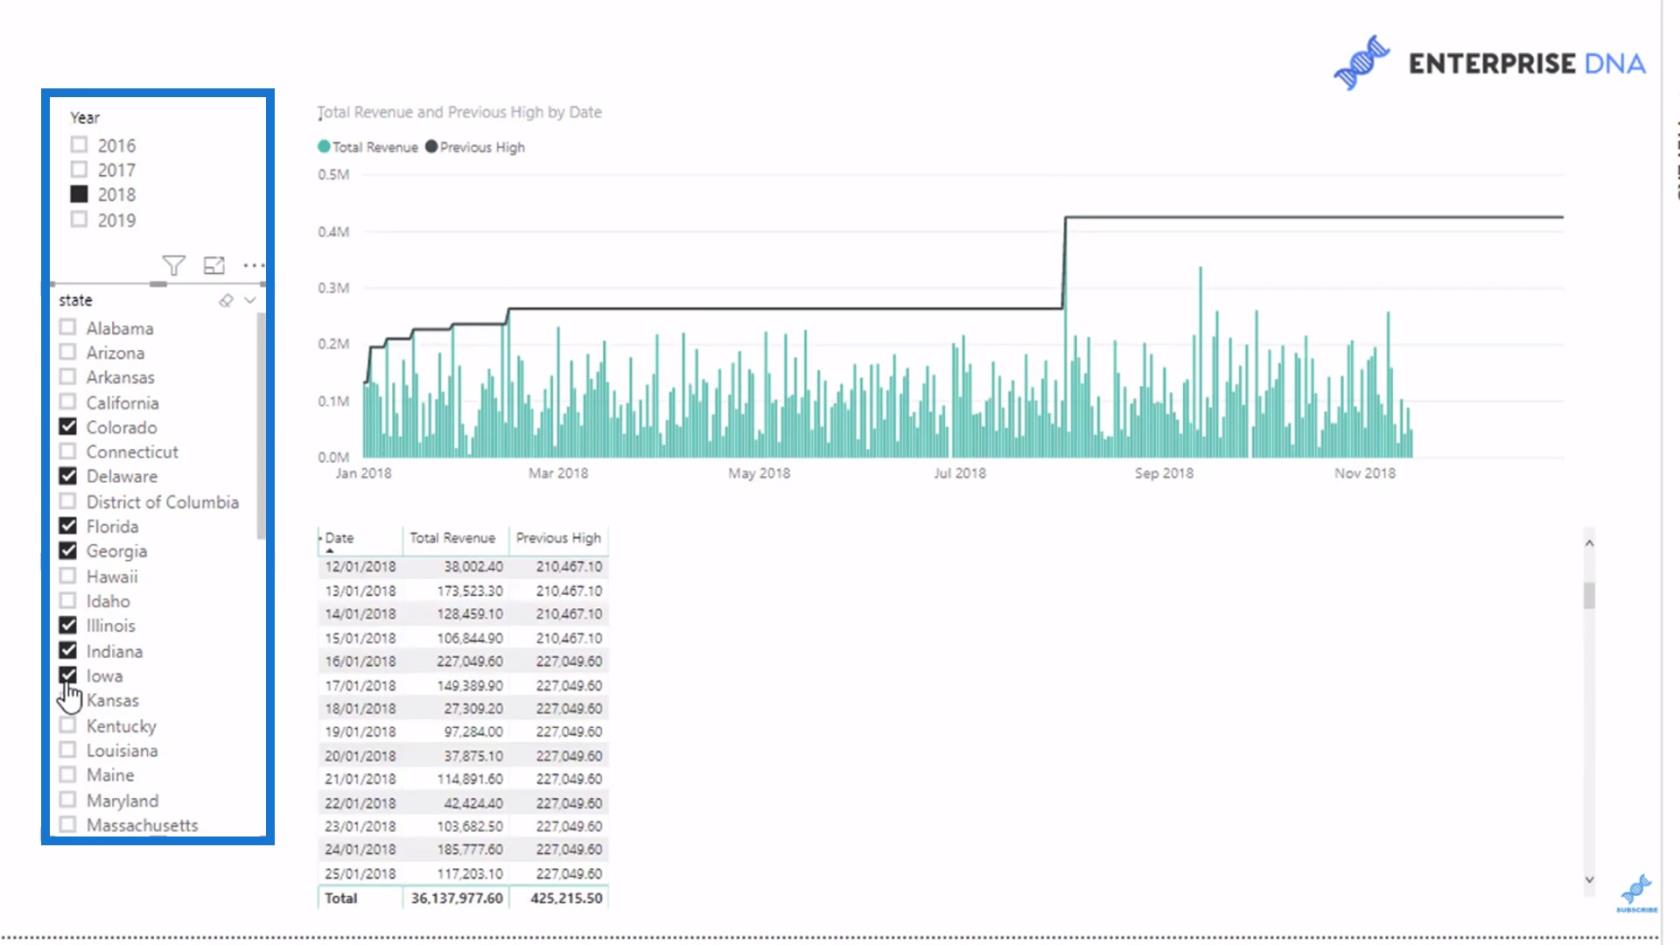Click the table scrollbar up arrow
Viewport: 1680px width, 945px height.
(1589, 543)
